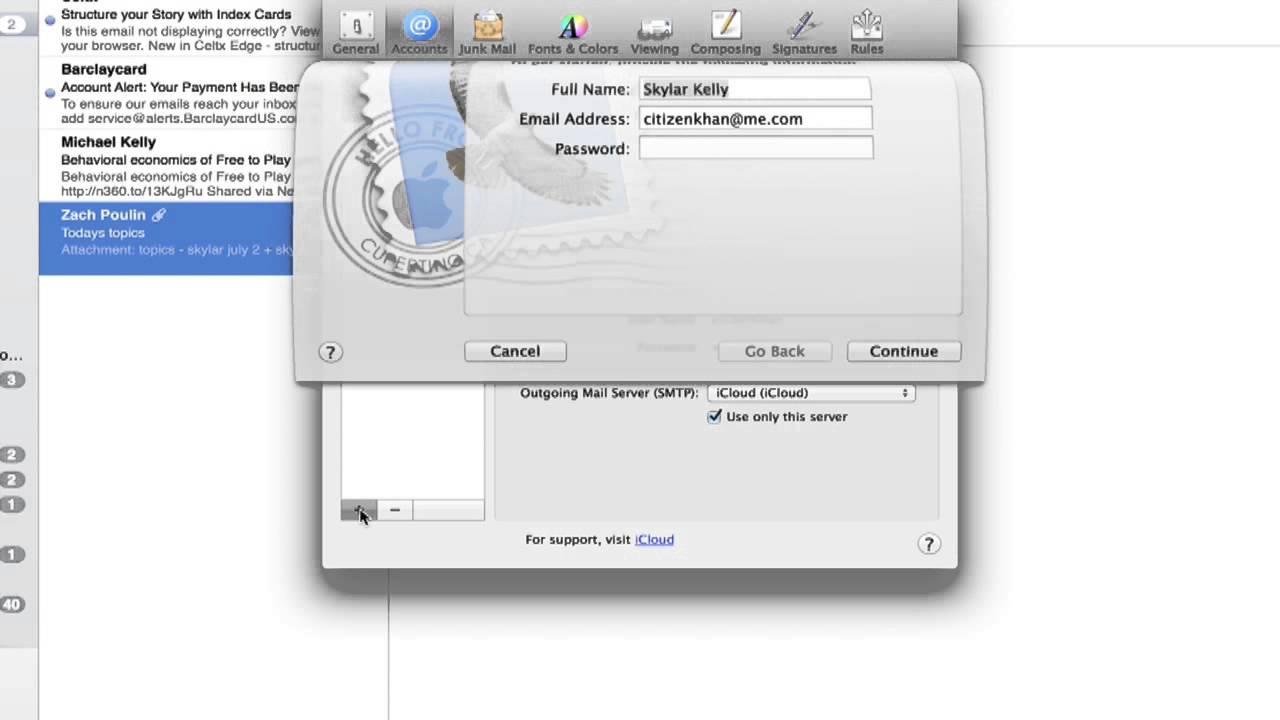Open Viewing preferences pane
This screenshot has width=1280, height=720.
pos(654,31)
